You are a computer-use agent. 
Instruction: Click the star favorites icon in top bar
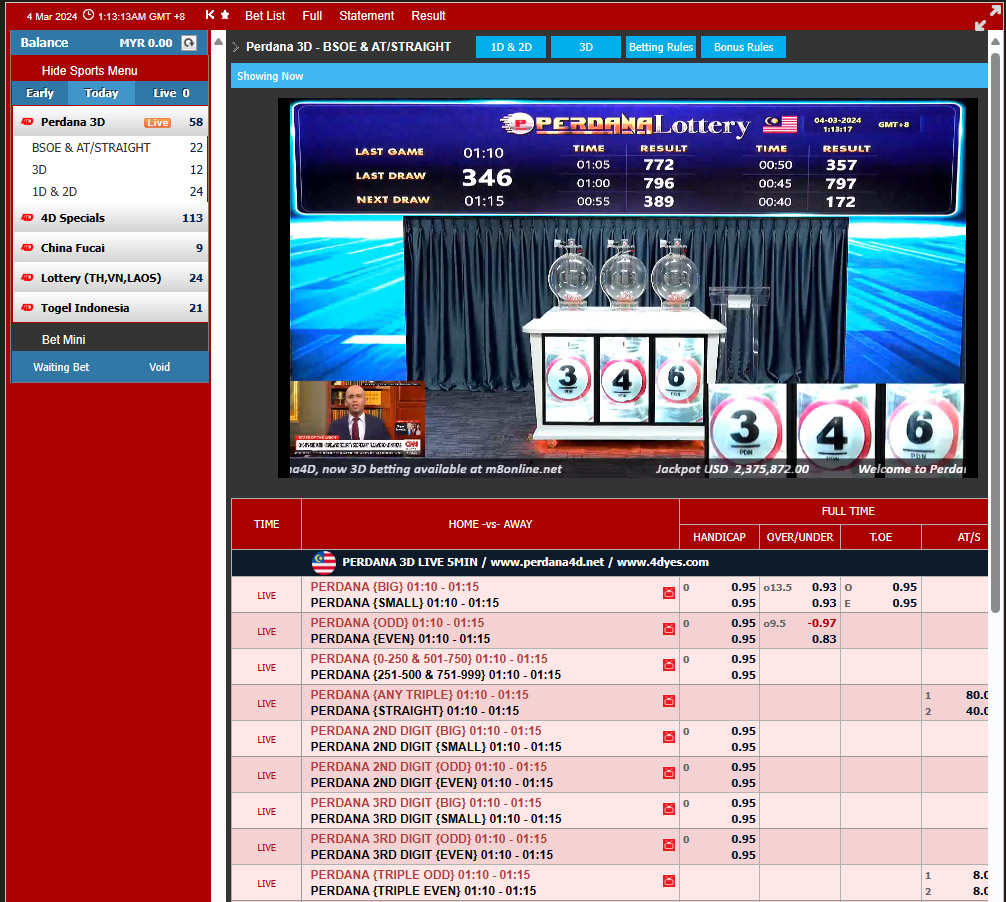225,15
